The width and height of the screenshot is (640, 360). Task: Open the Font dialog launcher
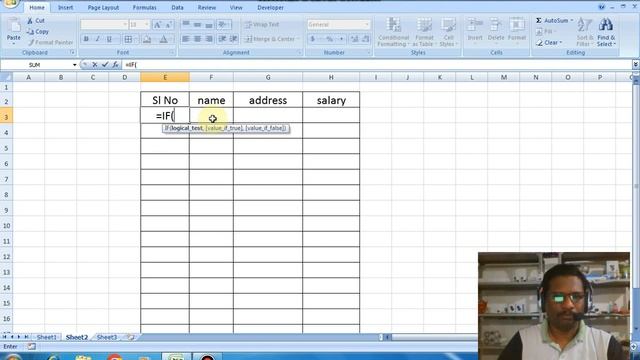pos(172,53)
